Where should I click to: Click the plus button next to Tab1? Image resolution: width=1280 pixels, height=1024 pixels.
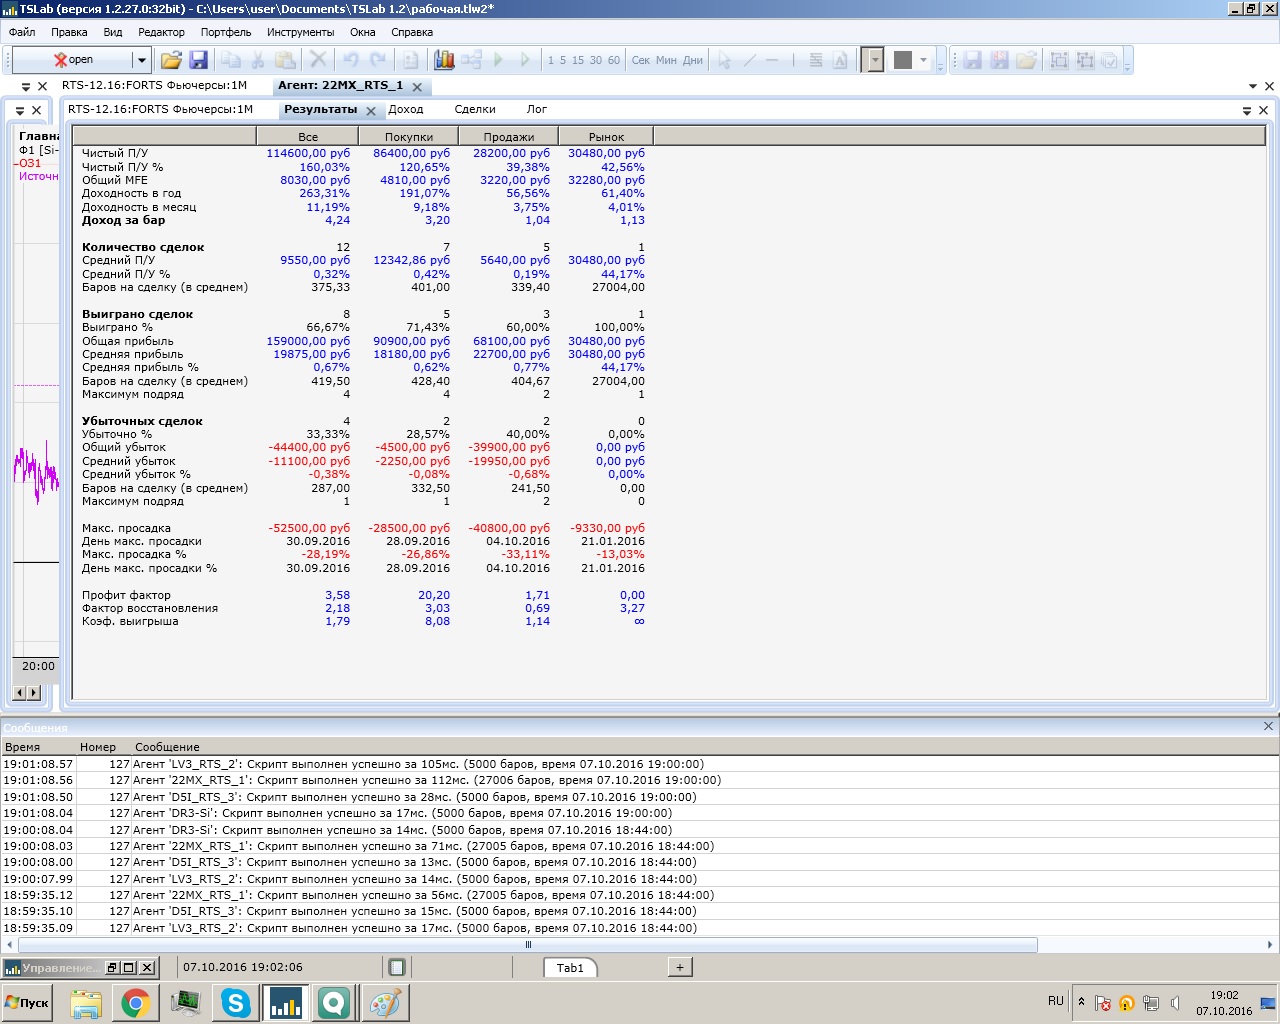coord(680,967)
